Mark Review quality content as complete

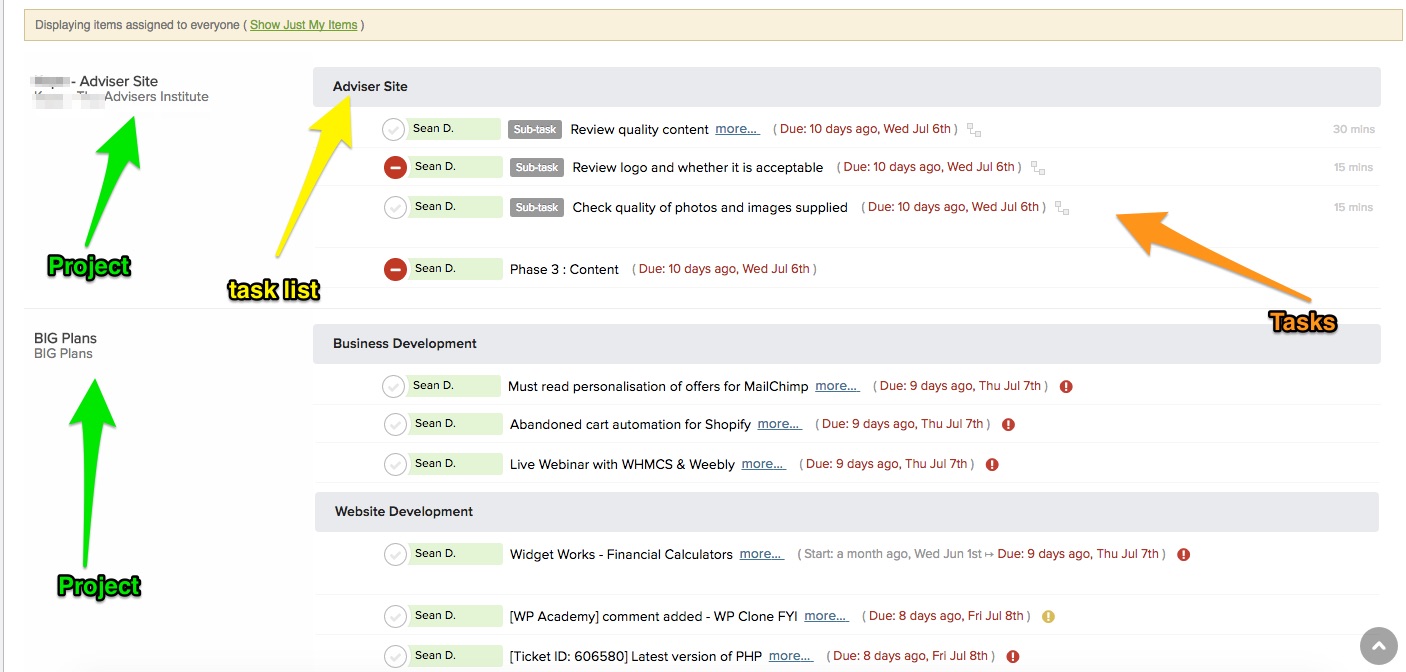pos(394,129)
